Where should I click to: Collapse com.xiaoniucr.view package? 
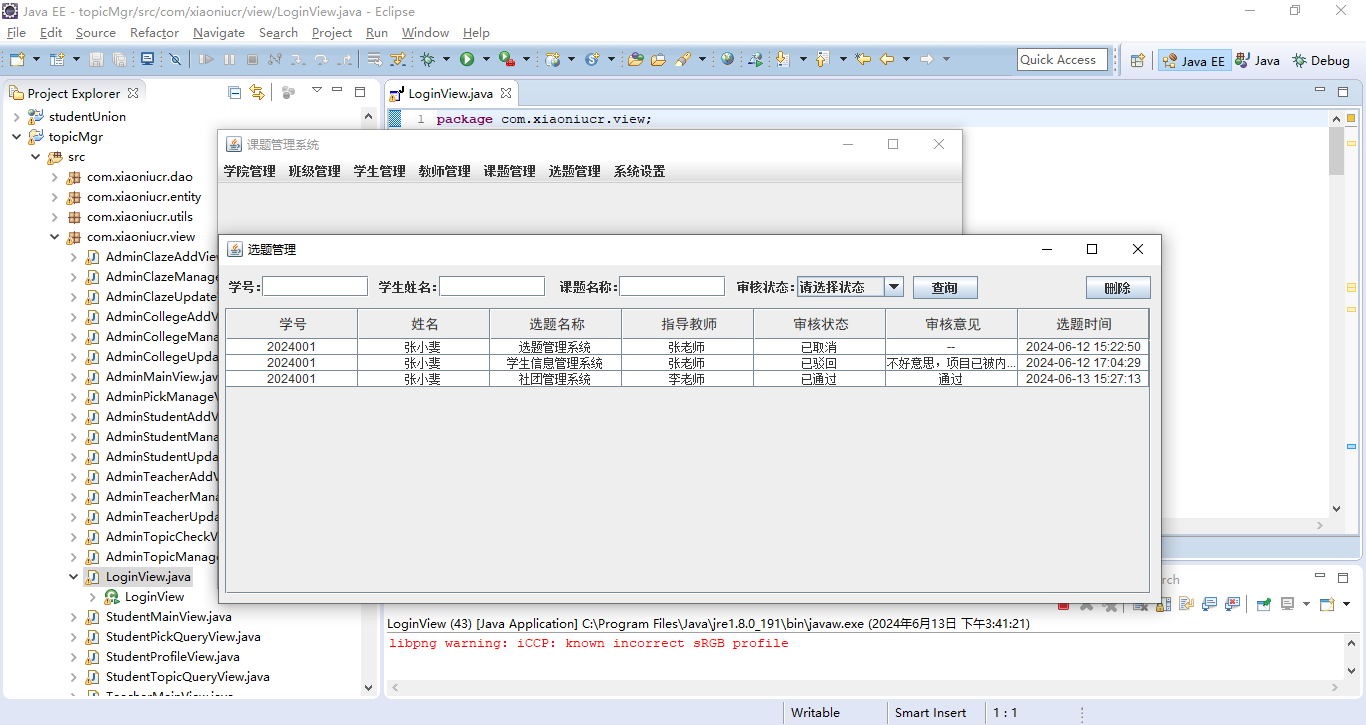click(54, 237)
